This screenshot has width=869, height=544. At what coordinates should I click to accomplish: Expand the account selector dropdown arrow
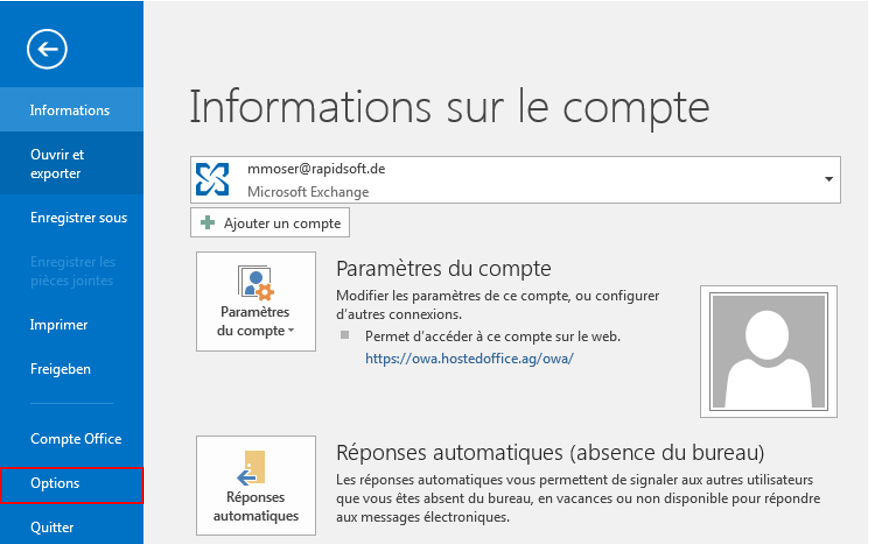829,179
